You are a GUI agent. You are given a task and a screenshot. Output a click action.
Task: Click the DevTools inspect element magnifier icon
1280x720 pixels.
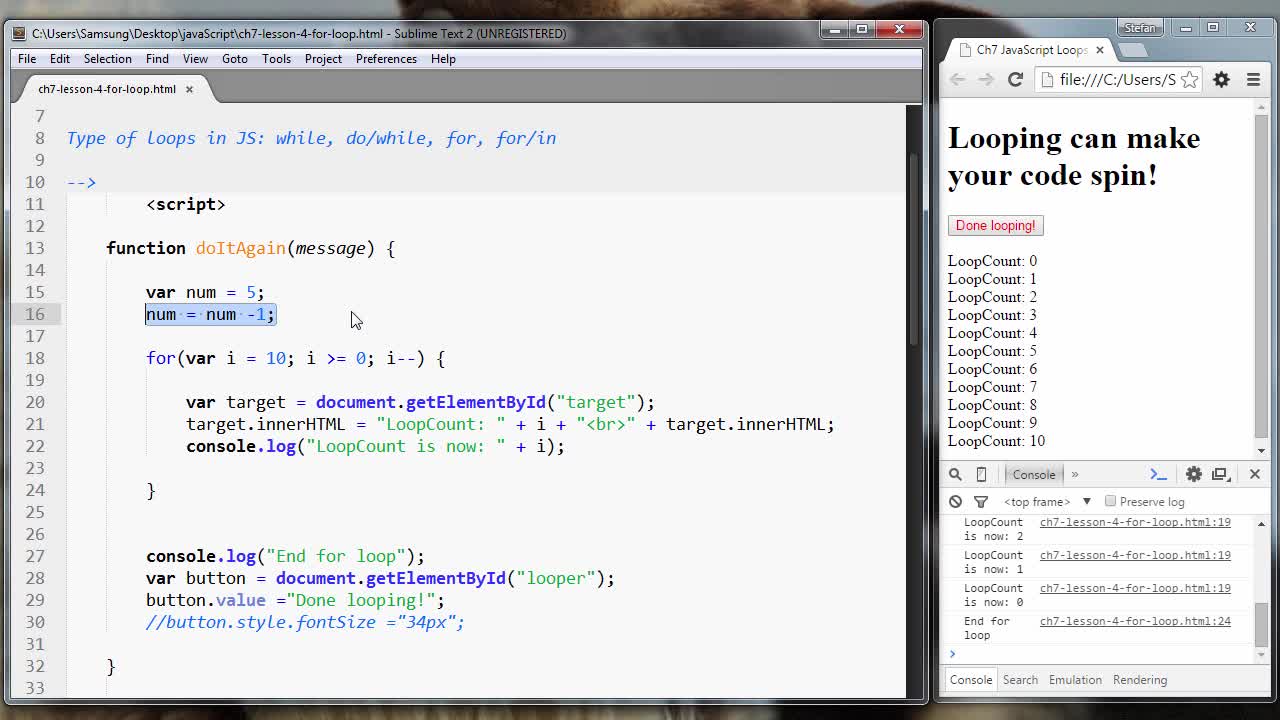(955, 474)
